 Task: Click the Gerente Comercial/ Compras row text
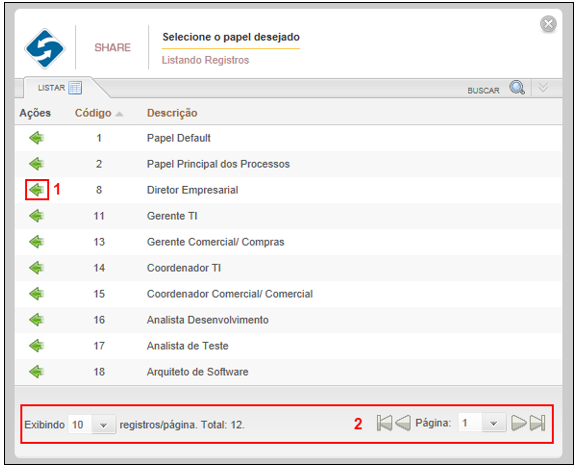point(216,242)
